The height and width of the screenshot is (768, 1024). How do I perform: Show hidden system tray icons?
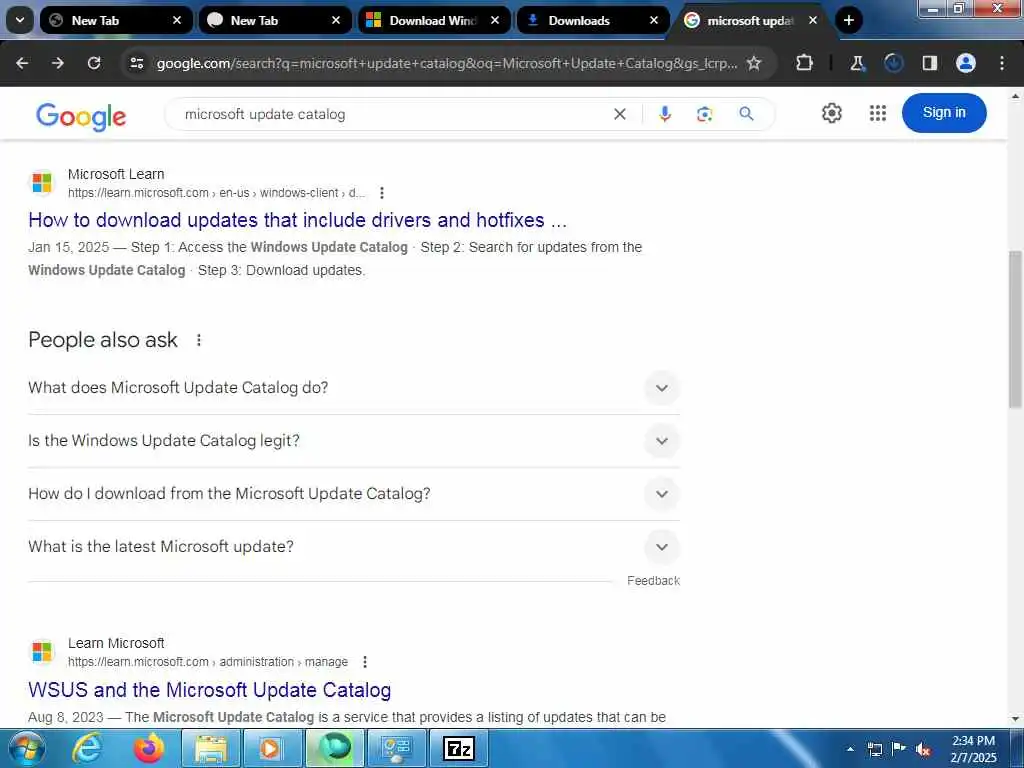[850, 749]
